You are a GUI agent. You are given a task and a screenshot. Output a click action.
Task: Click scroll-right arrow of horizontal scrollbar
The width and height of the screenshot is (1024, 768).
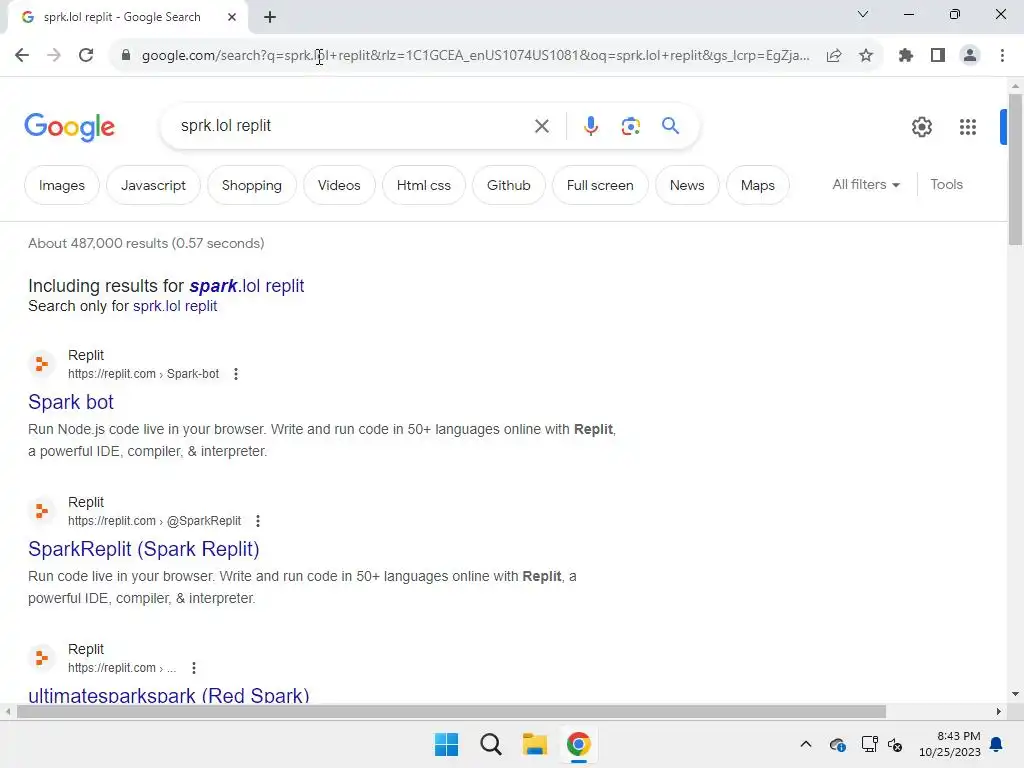point(999,712)
